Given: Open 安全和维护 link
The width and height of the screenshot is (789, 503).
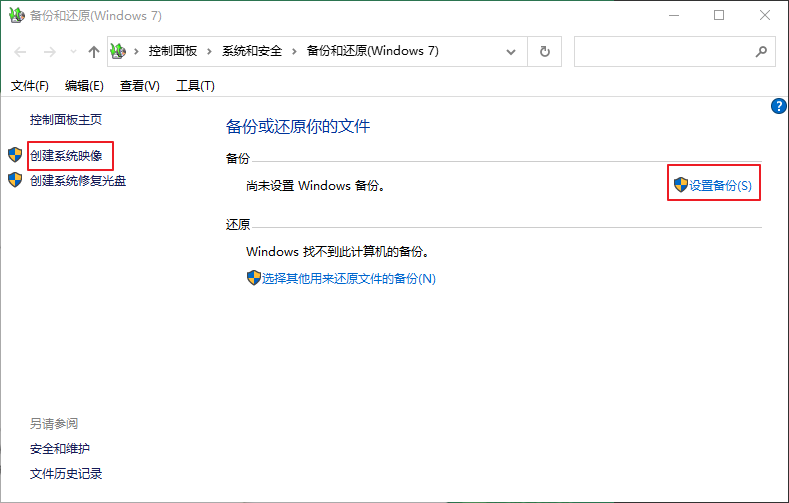Looking at the screenshot, I should 60,449.
